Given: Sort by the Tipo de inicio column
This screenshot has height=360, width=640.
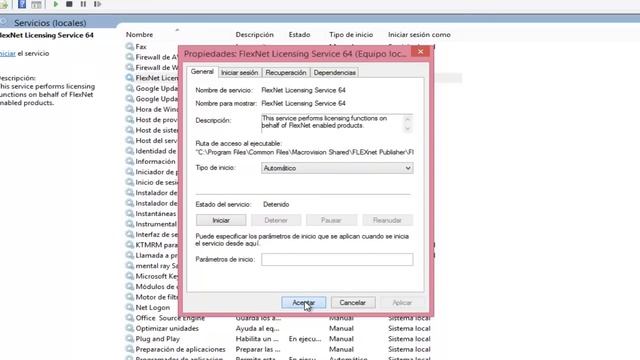Looking at the screenshot, I should 351,35.
